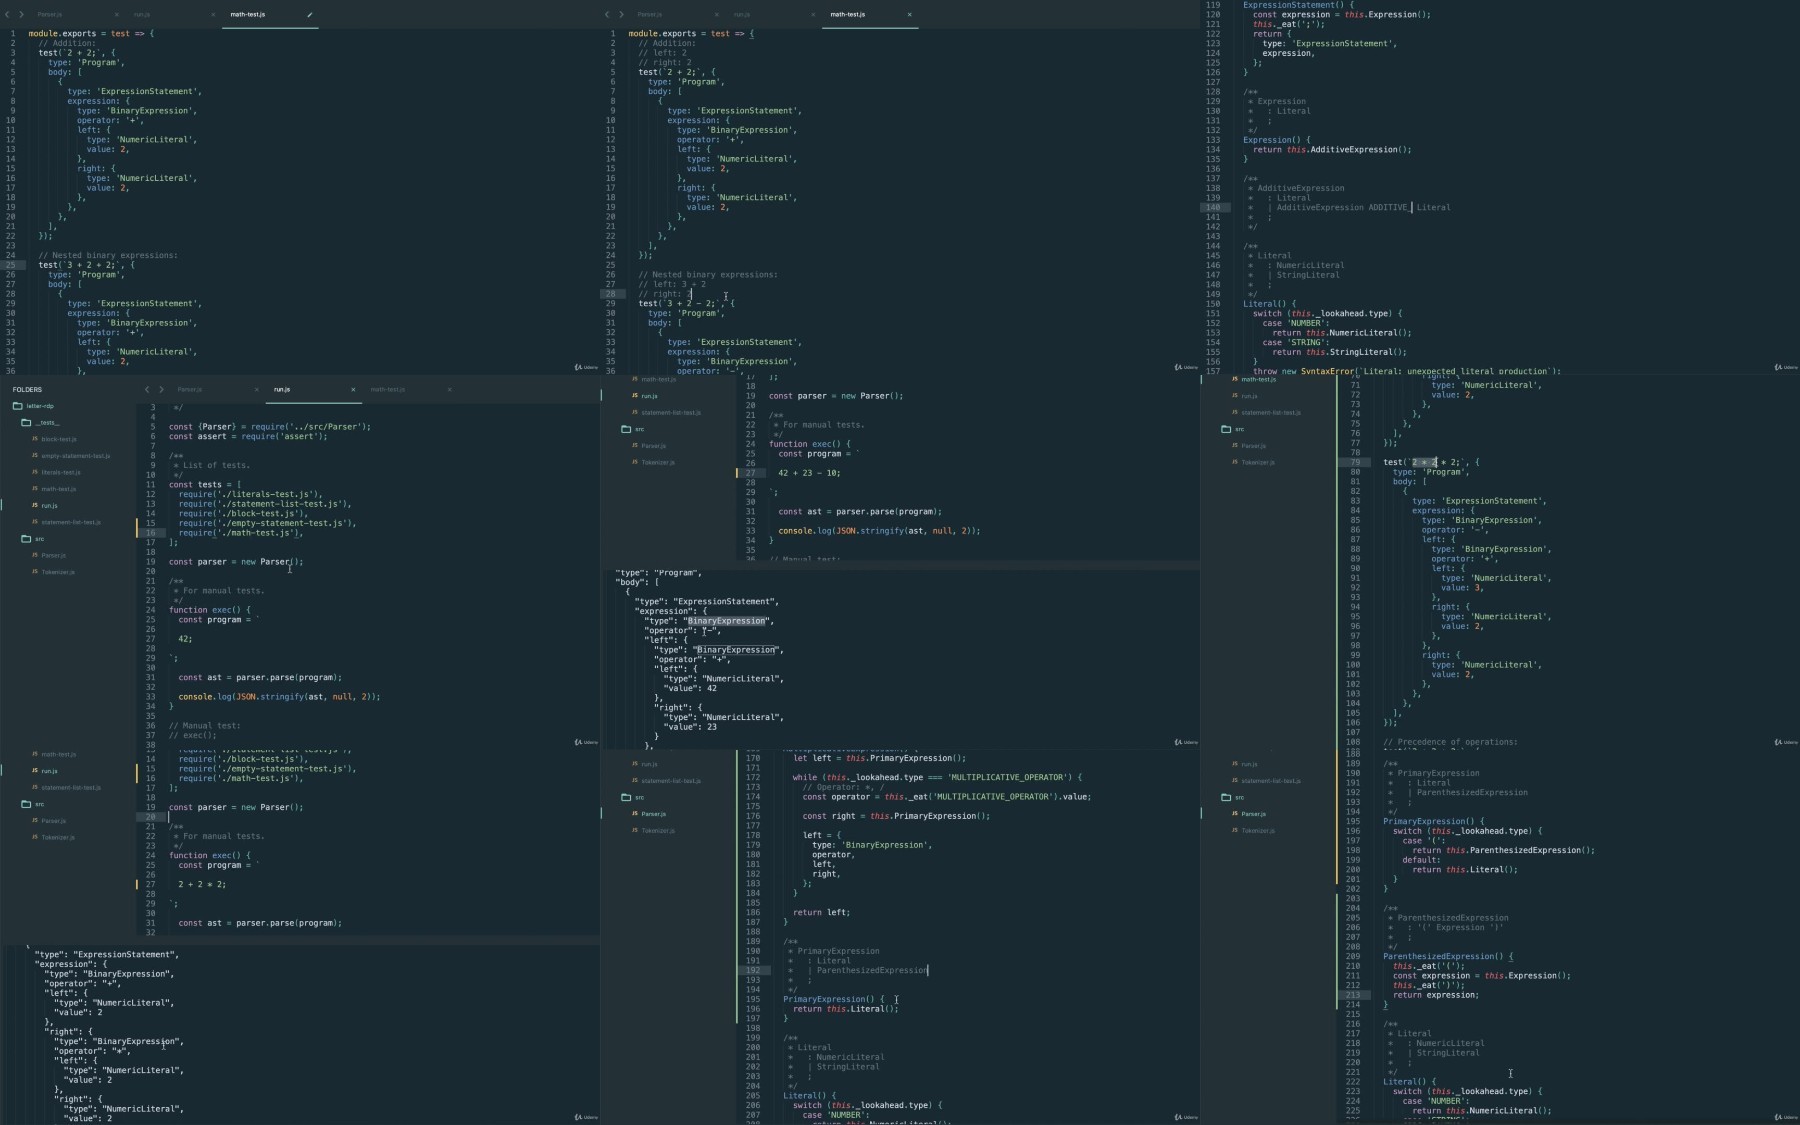Go forward with arrow beside FOLDERS header
This screenshot has height=1125, width=1800.
point(161,389)
